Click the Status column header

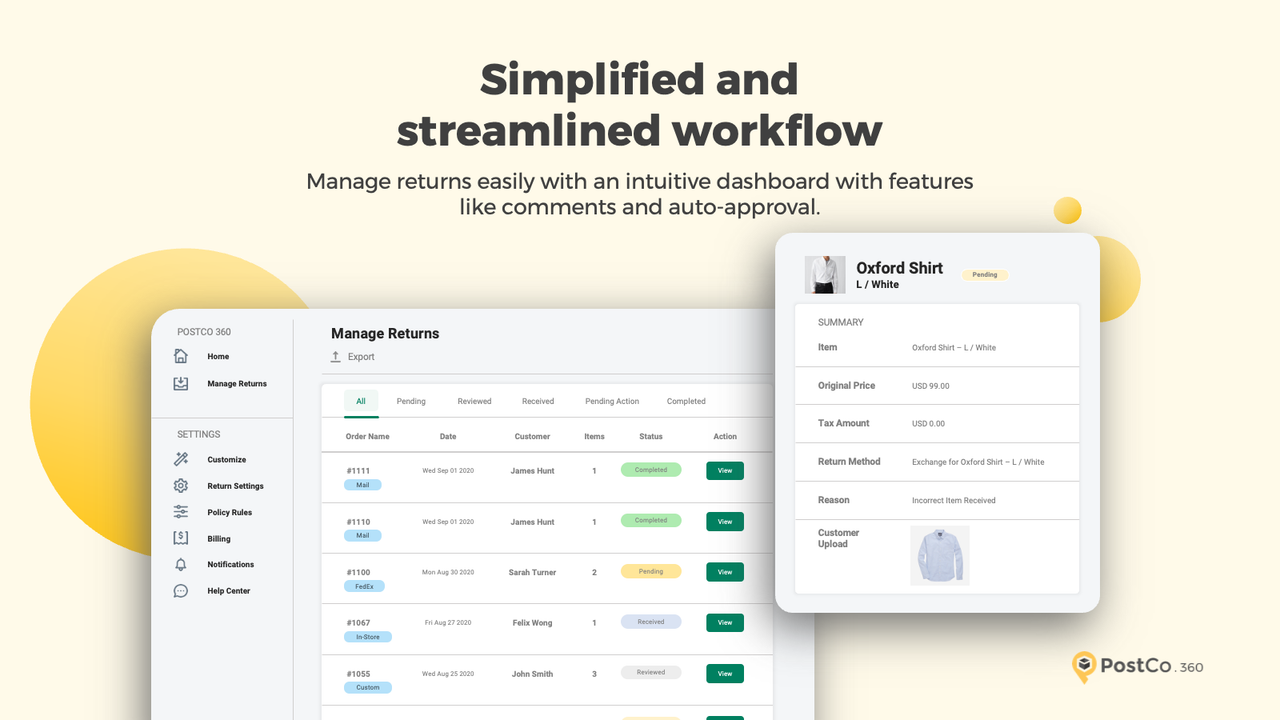651,437
